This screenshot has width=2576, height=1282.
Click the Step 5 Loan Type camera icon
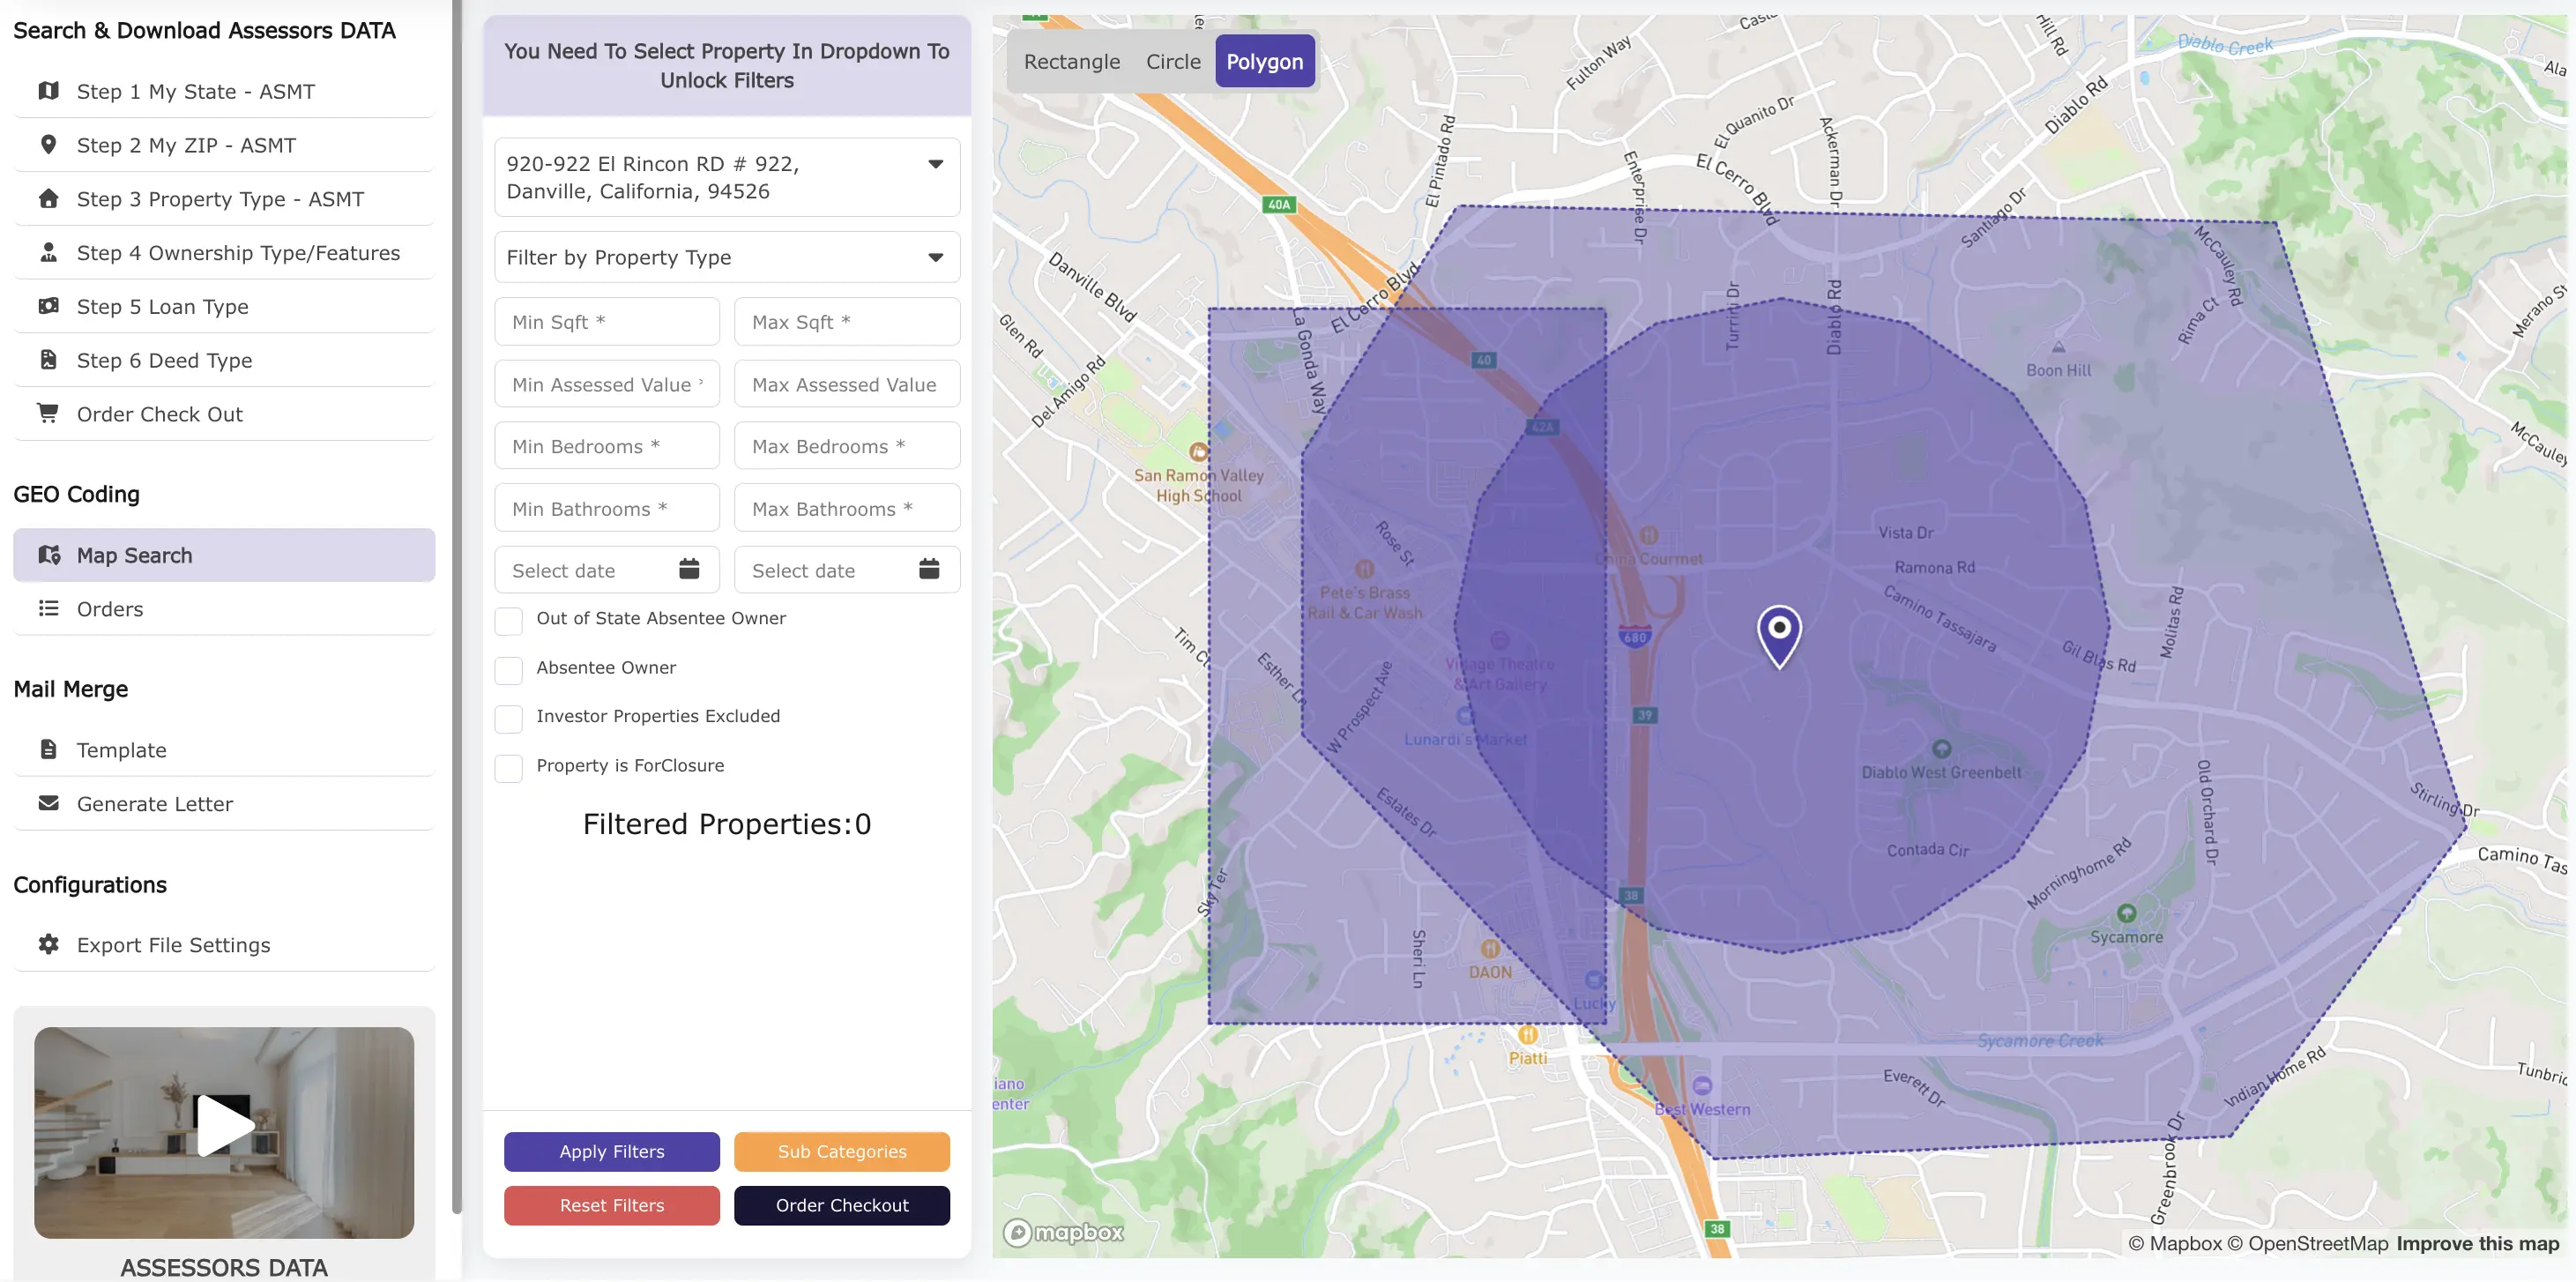pyautogui.click(x=48, y=306)
